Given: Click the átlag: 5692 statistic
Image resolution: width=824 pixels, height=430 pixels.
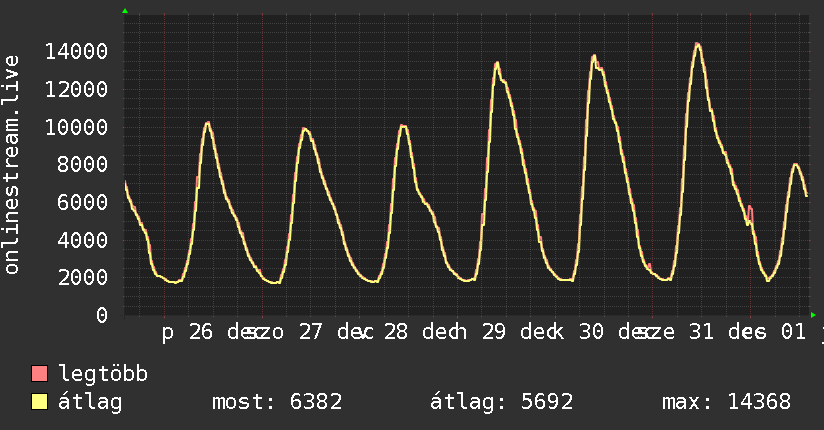Looking at the screenshot, I should point(501,402).
